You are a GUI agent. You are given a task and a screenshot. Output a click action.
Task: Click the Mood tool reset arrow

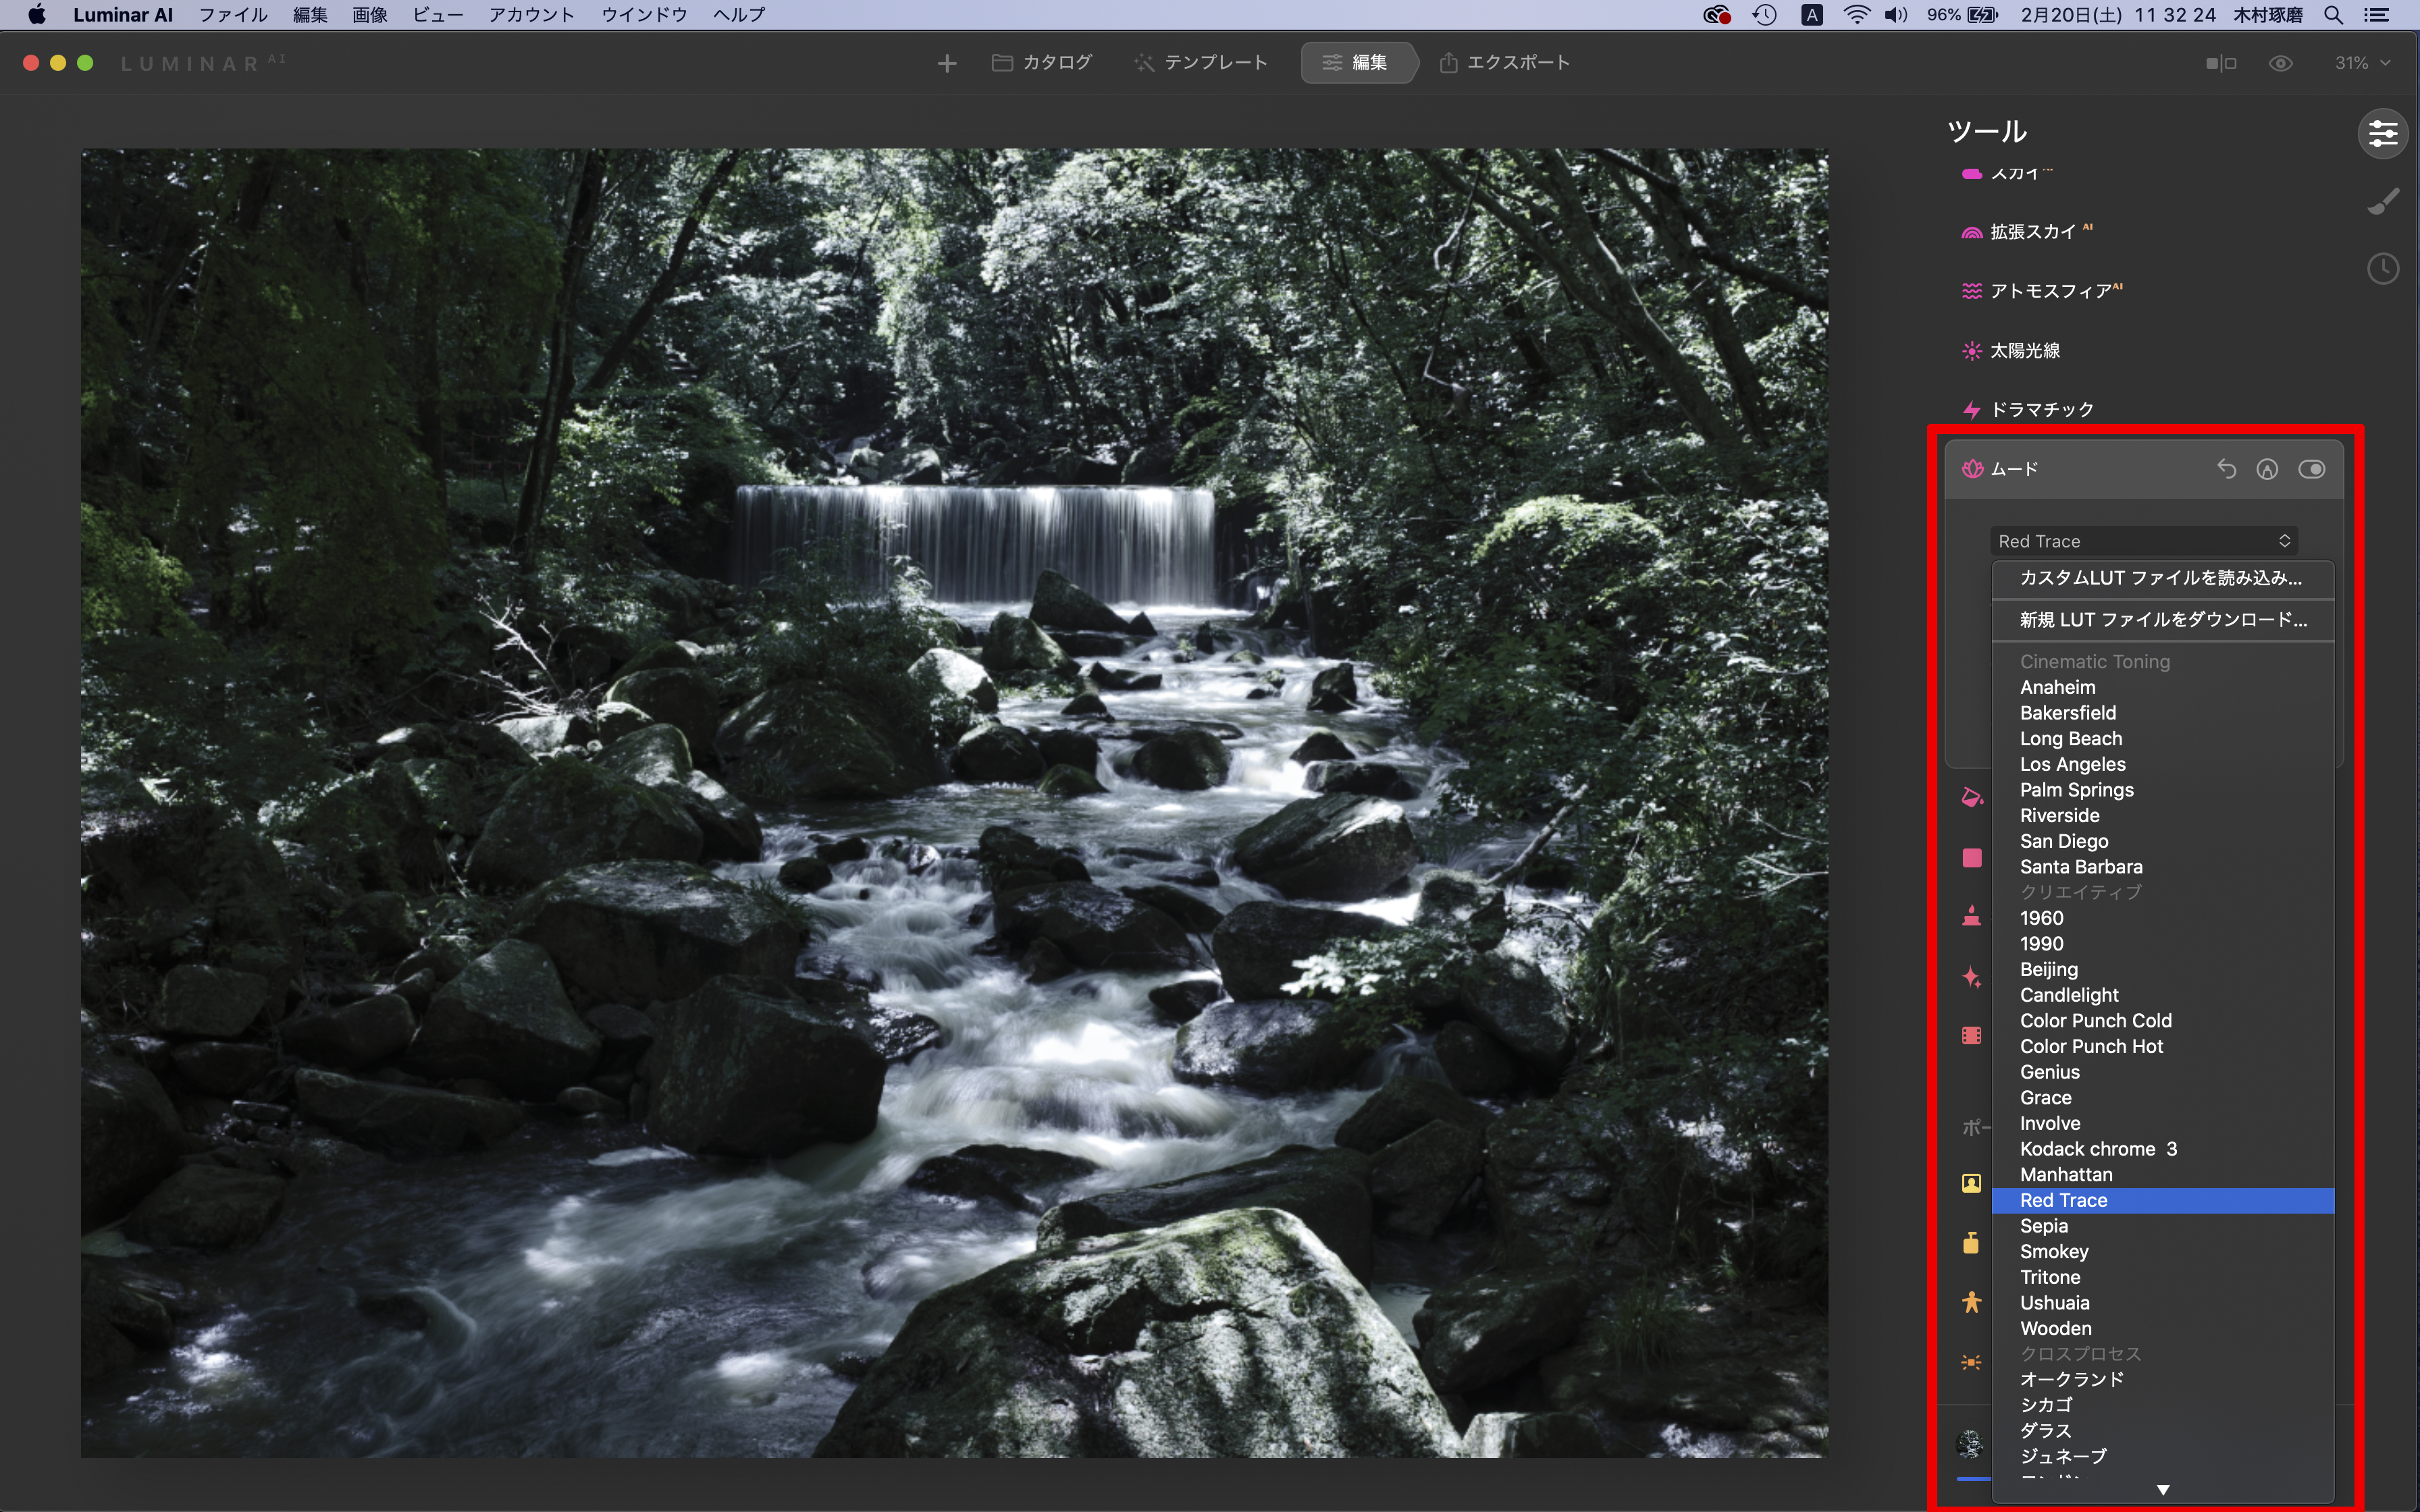click(2226, 469)
